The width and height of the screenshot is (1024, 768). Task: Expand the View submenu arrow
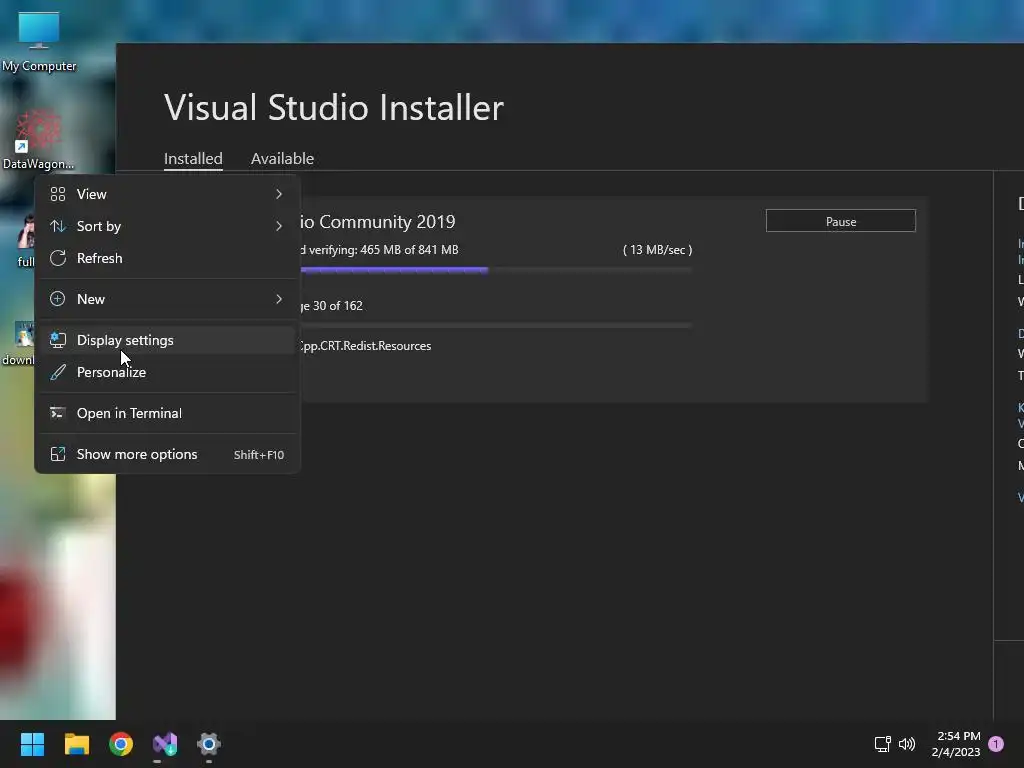point(279,194)
